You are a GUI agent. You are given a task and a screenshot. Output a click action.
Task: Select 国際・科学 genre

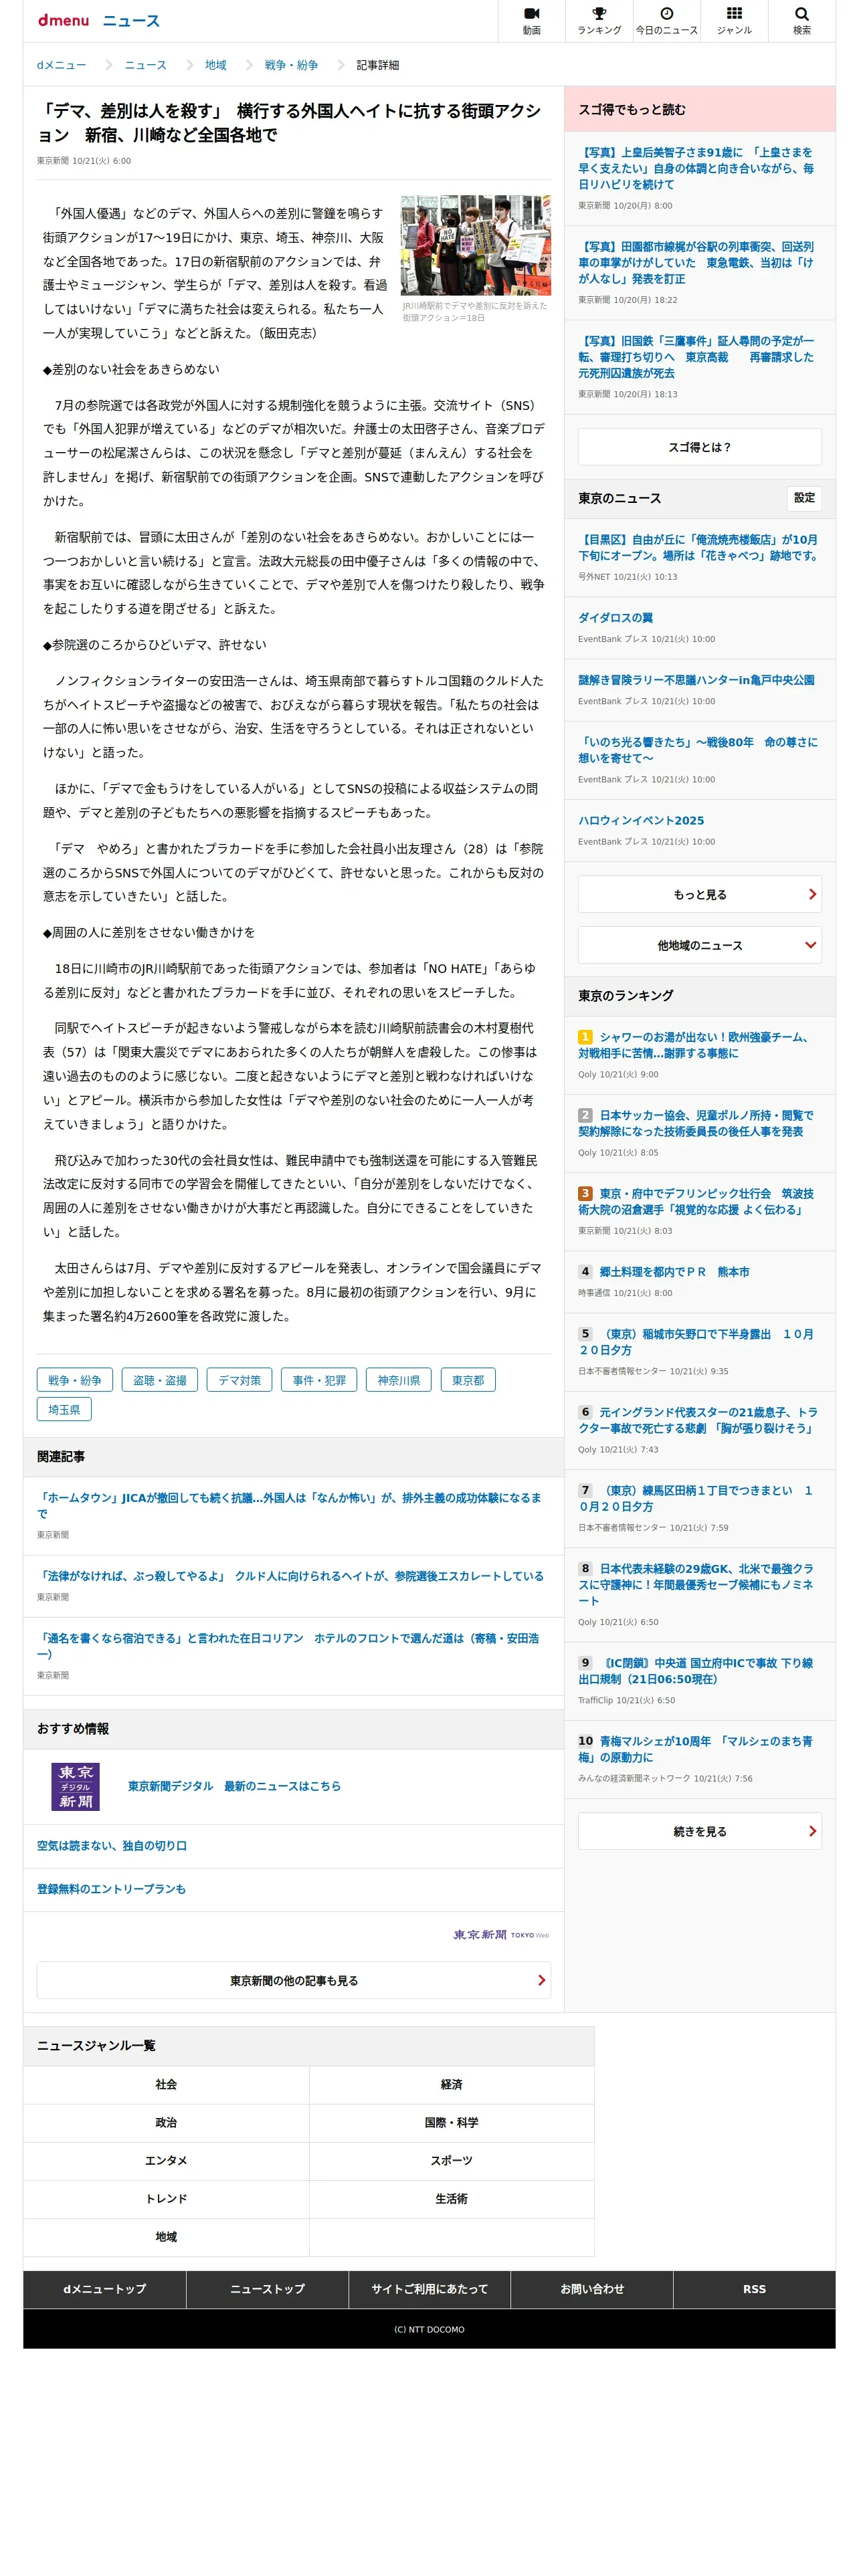[x=452, y=2123]
